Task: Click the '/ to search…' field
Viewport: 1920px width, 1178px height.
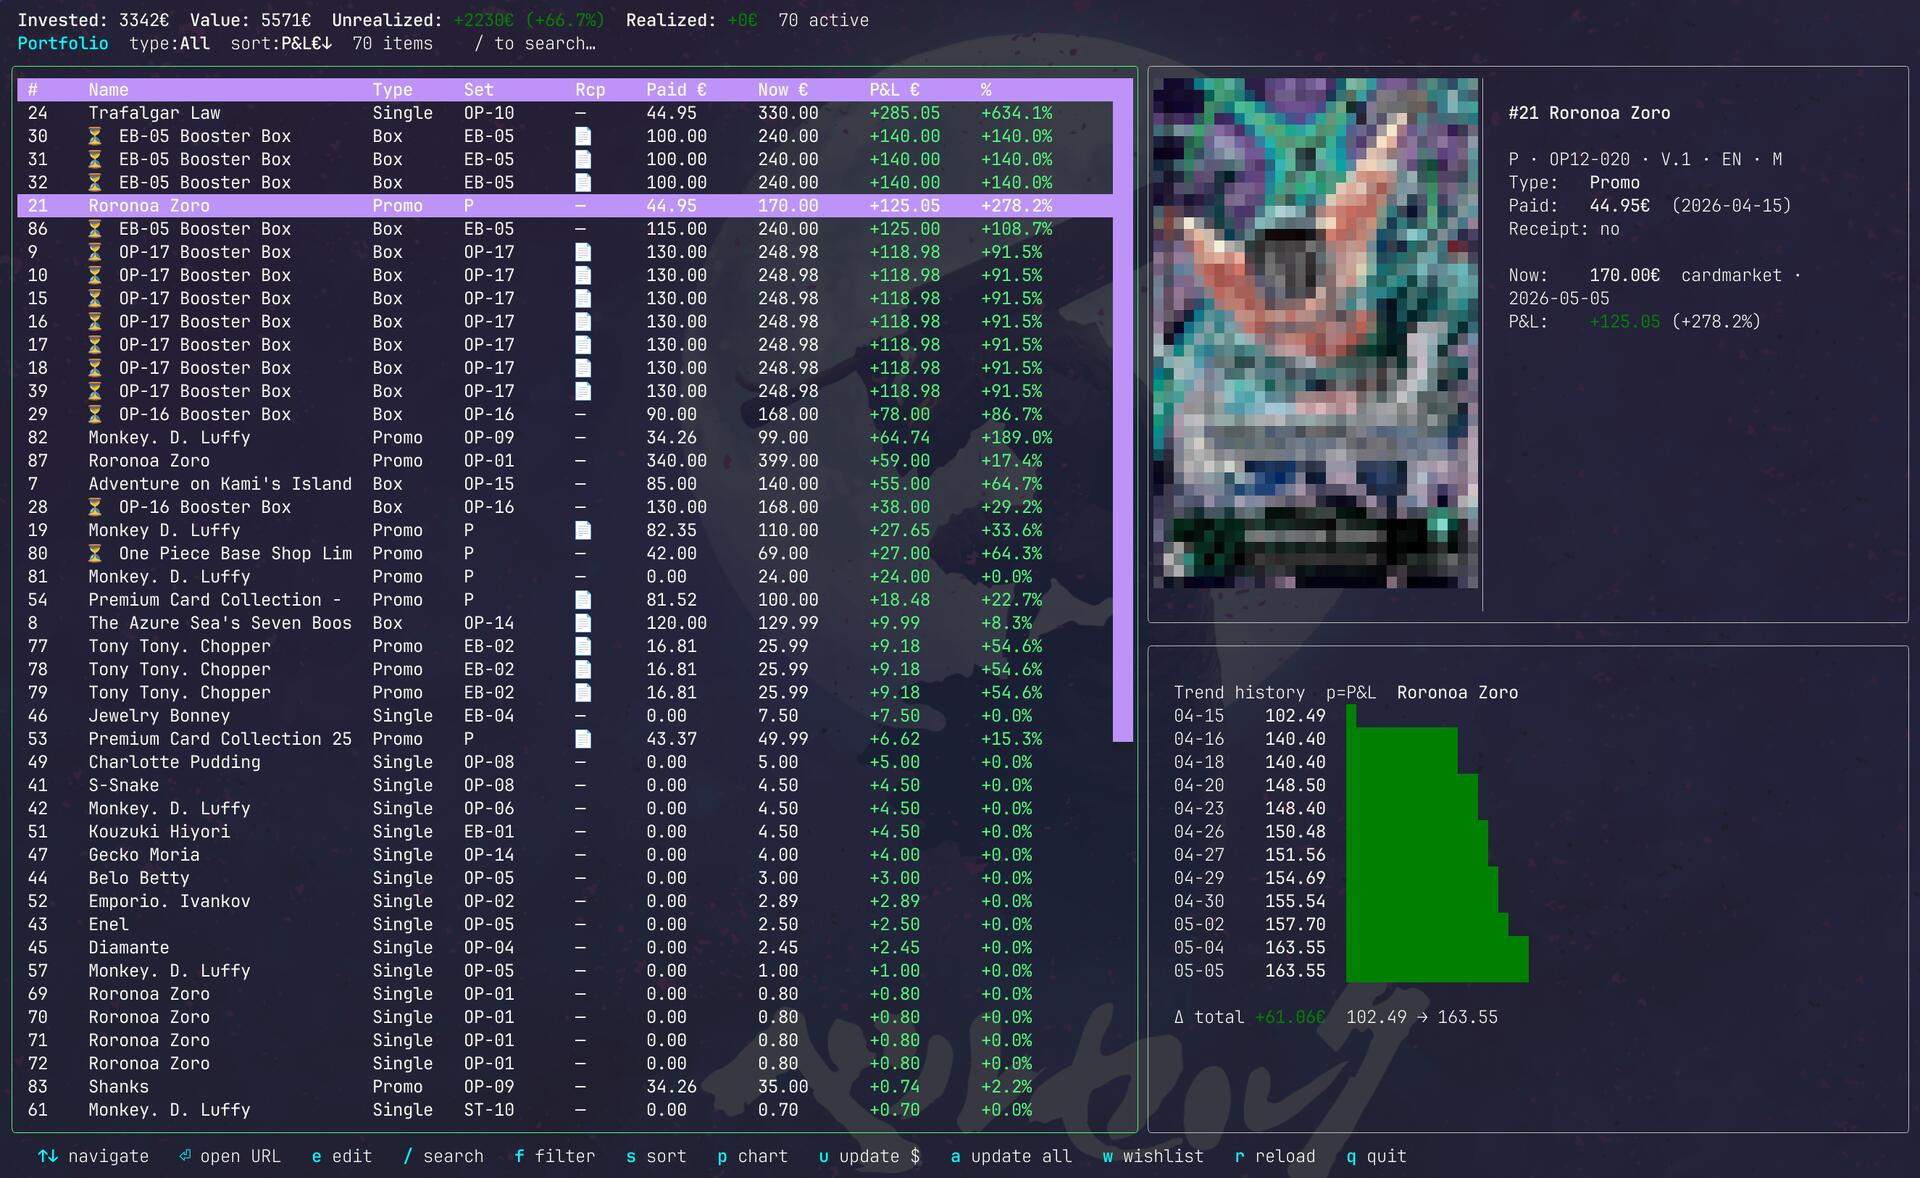Action: coord(534,44)
